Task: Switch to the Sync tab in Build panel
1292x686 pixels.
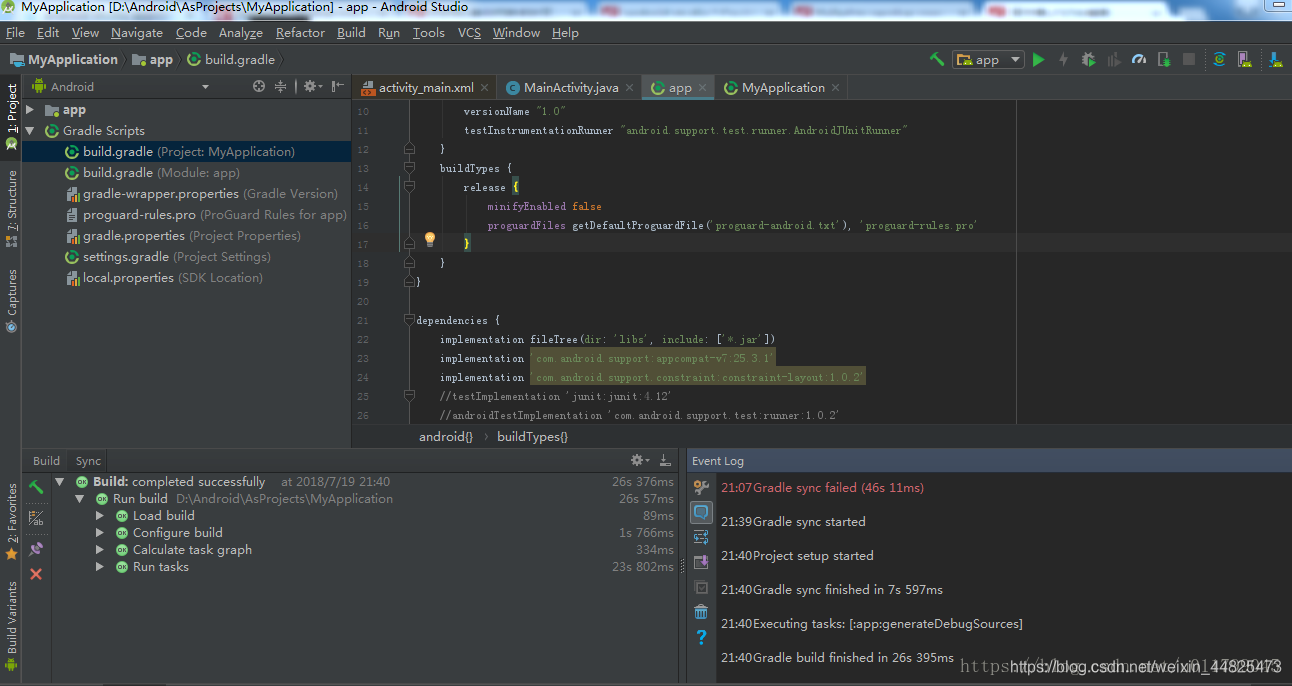Action: [x=88, y=461]
